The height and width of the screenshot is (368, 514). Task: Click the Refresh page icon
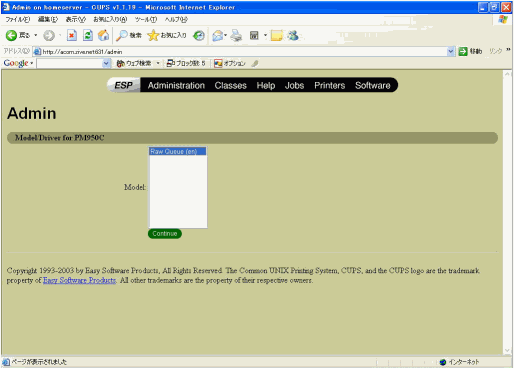88,35
